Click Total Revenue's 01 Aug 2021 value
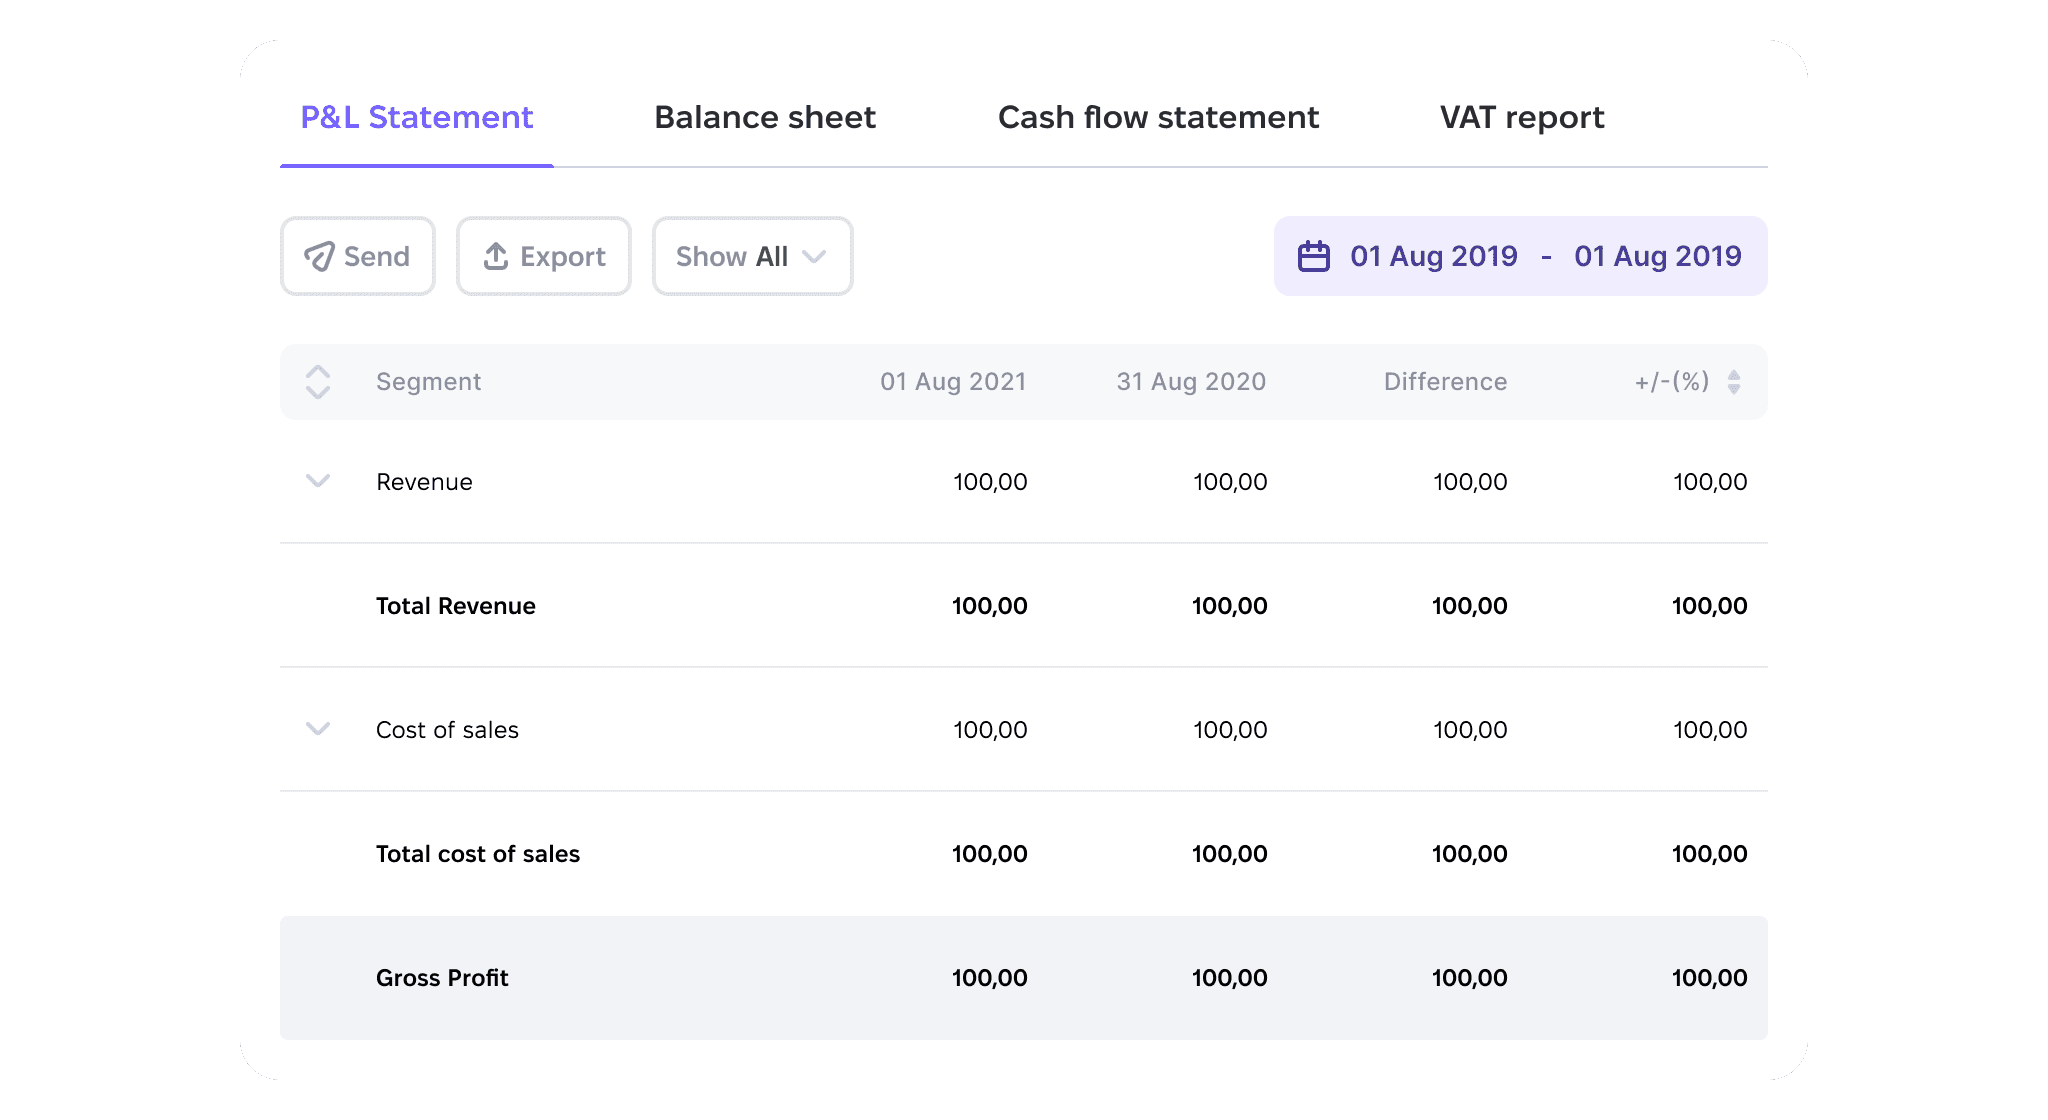 [990, 606]
